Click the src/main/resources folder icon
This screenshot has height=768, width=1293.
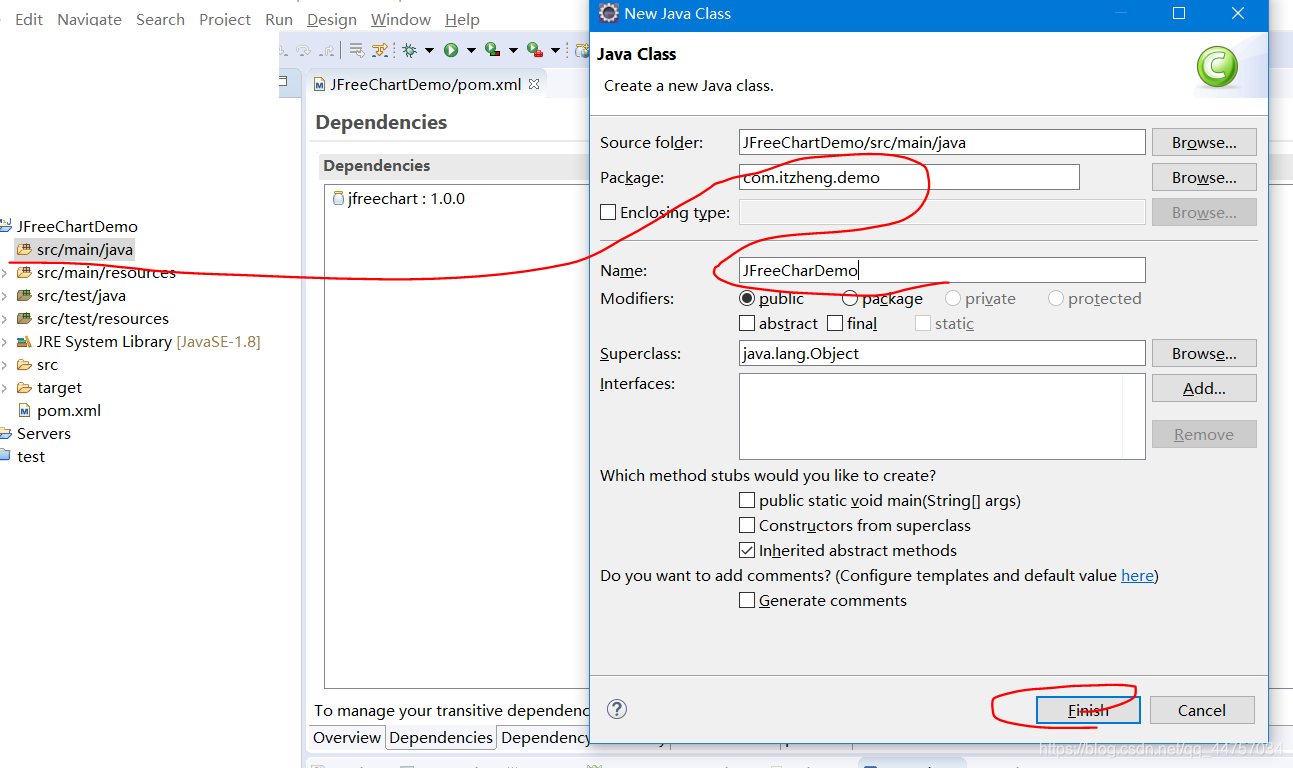[x=24, y=272]
